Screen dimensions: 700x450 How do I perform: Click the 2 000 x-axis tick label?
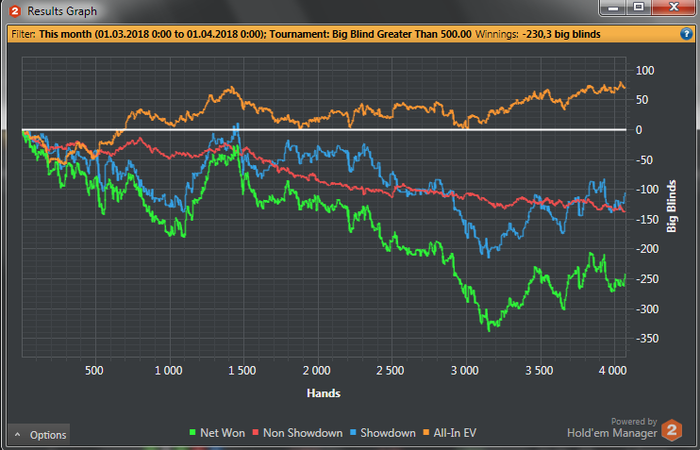(x=317, y=371)
